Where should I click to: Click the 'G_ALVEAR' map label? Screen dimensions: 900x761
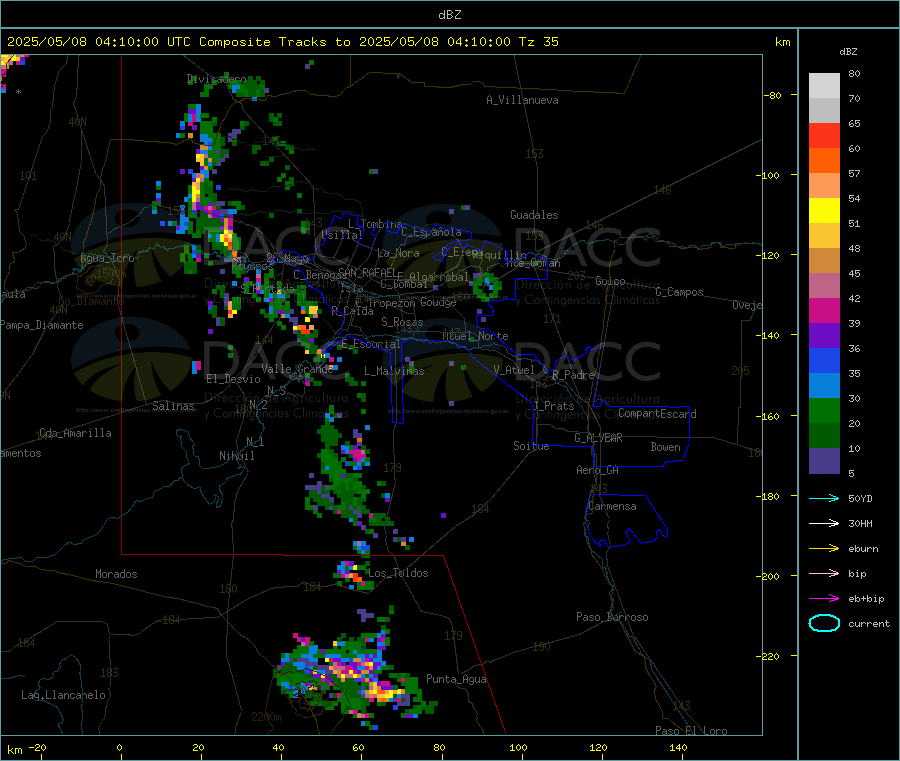click(x=598, y=438)
